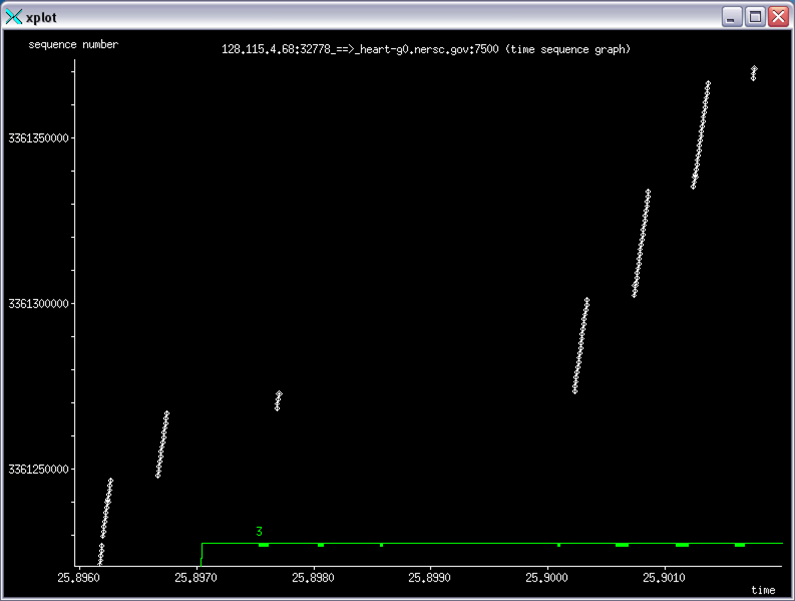Click x-axis tick label 25.8990
The width and height of the screenshot is (795, 601).
(429, 578)
